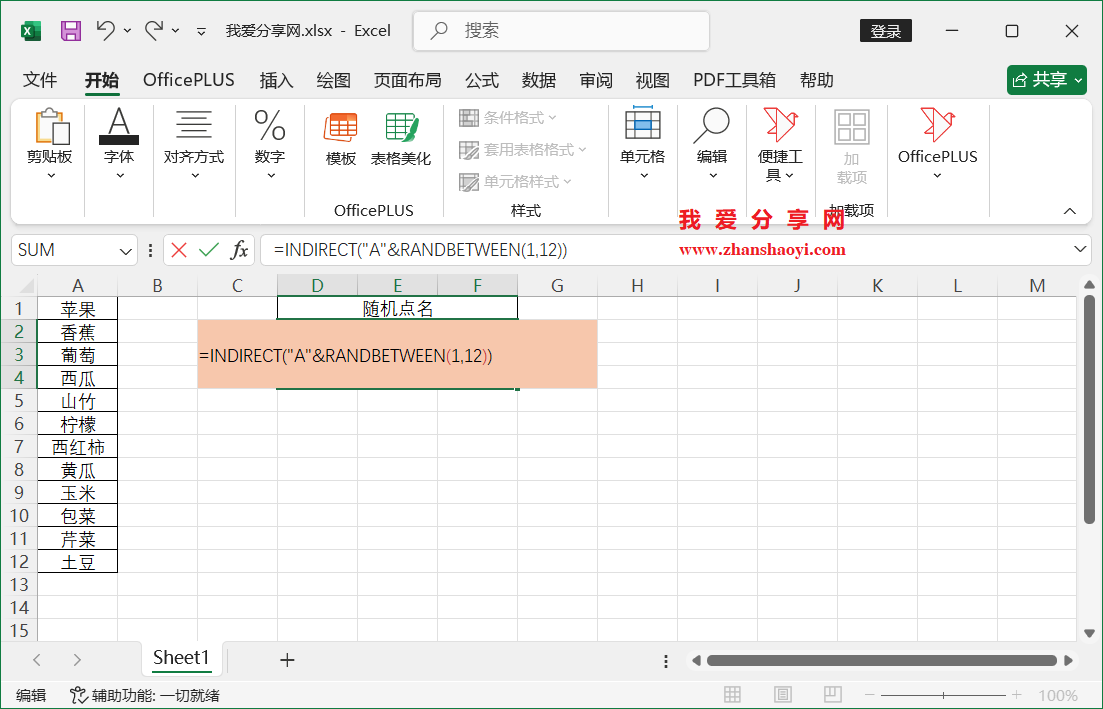The height and width of the screenshot is (709, 1103).
Task: Click the 随机点名 merged header cell
Action: tap(397, 308)
